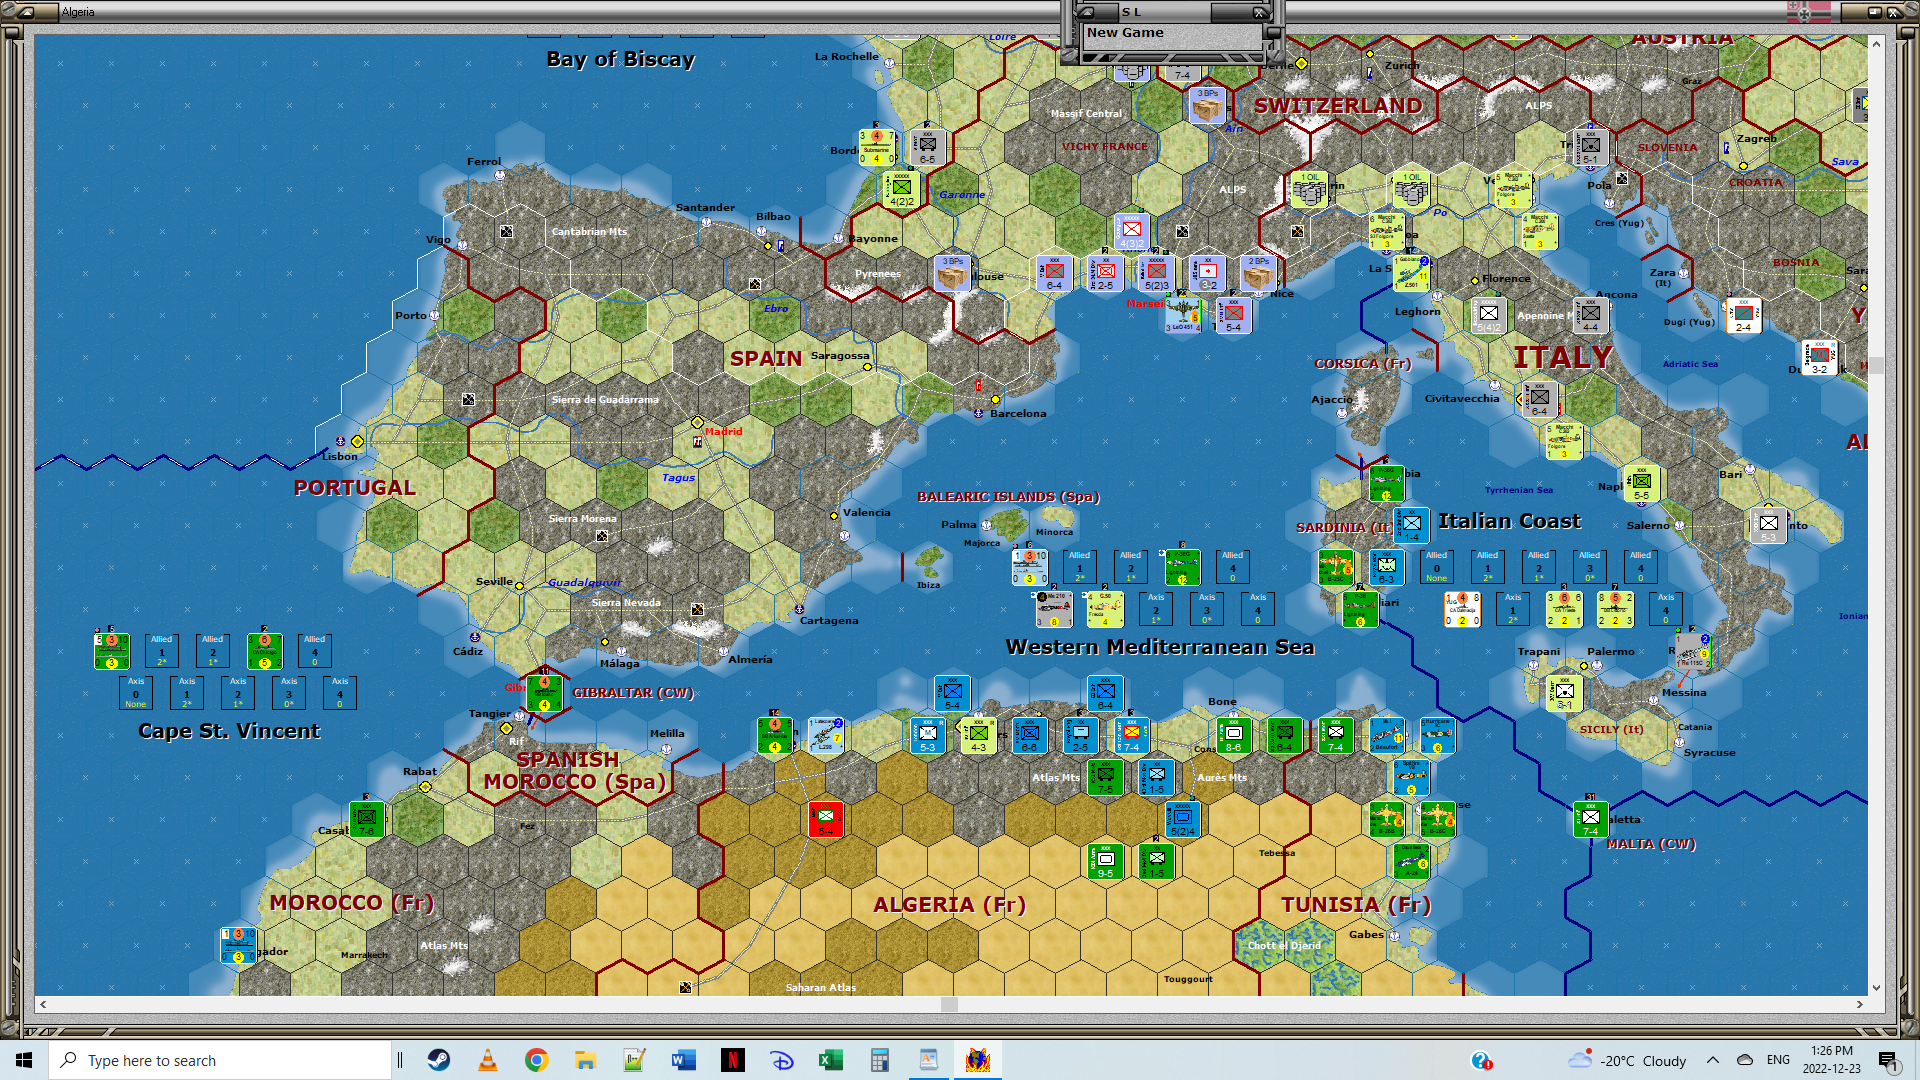Select the green 7-6 unit at Casablanca
Screen dimensions: 1920x1080
[367, 819]
